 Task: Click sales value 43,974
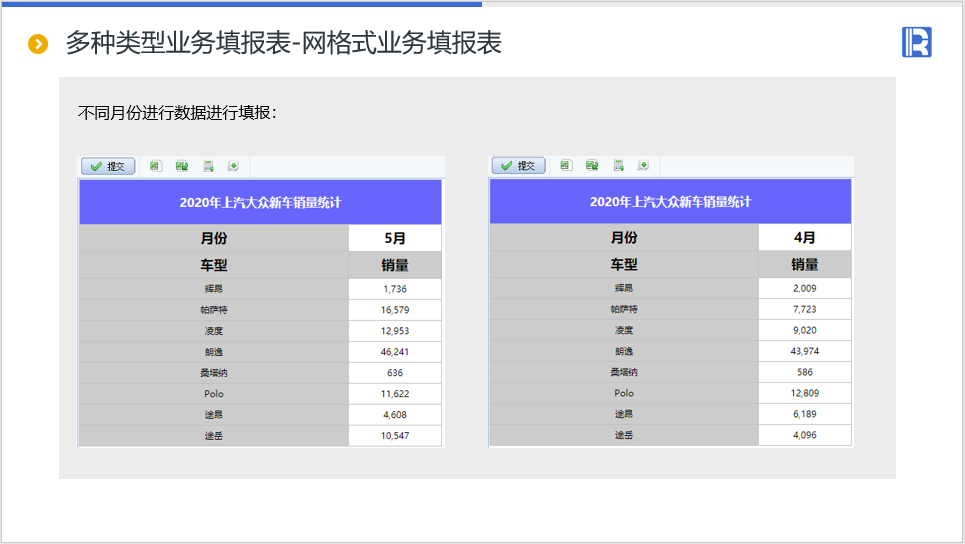pyautogui.click(x=805, y=351)
